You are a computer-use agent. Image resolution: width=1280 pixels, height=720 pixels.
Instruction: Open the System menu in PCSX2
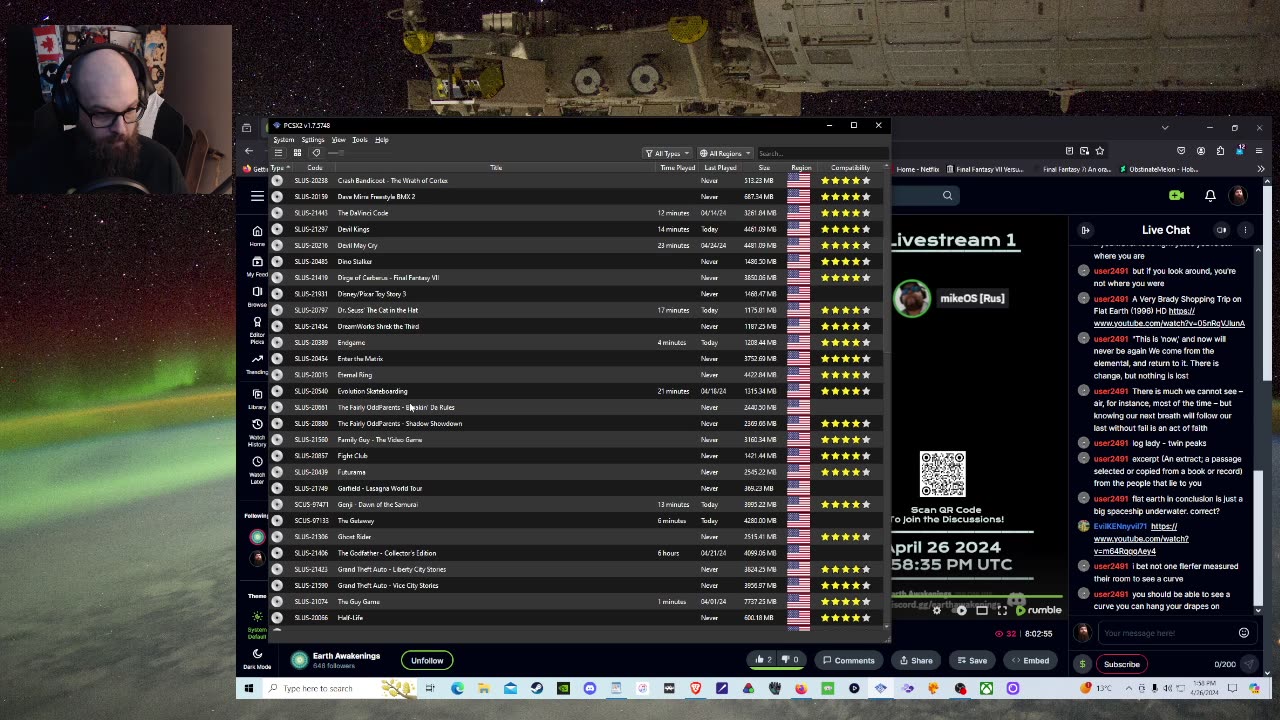[x=284, y=140]
